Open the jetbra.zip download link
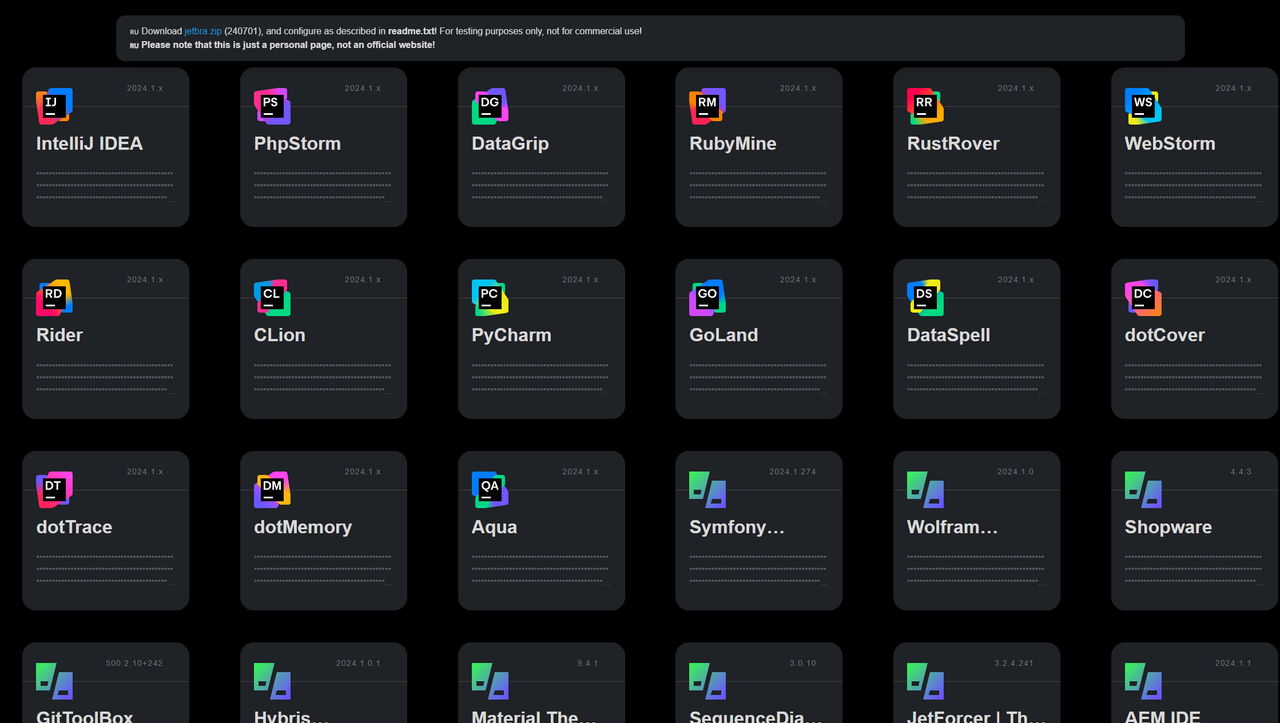This screenshot has width=1280, height=723. [203, 31]
